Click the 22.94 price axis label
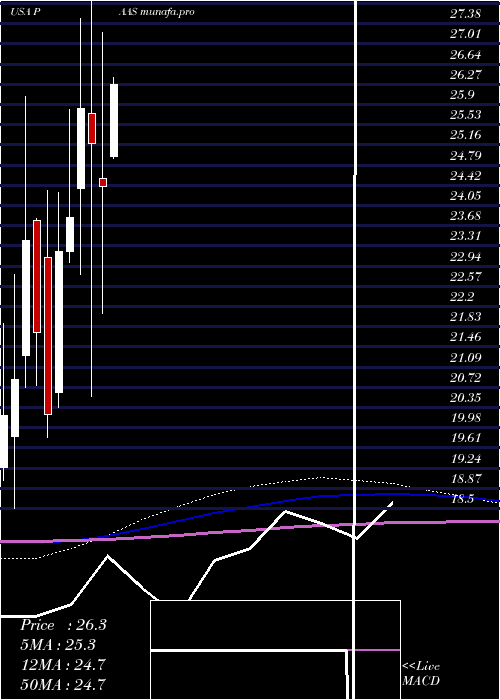500x700 pixels. click(465, 256)
